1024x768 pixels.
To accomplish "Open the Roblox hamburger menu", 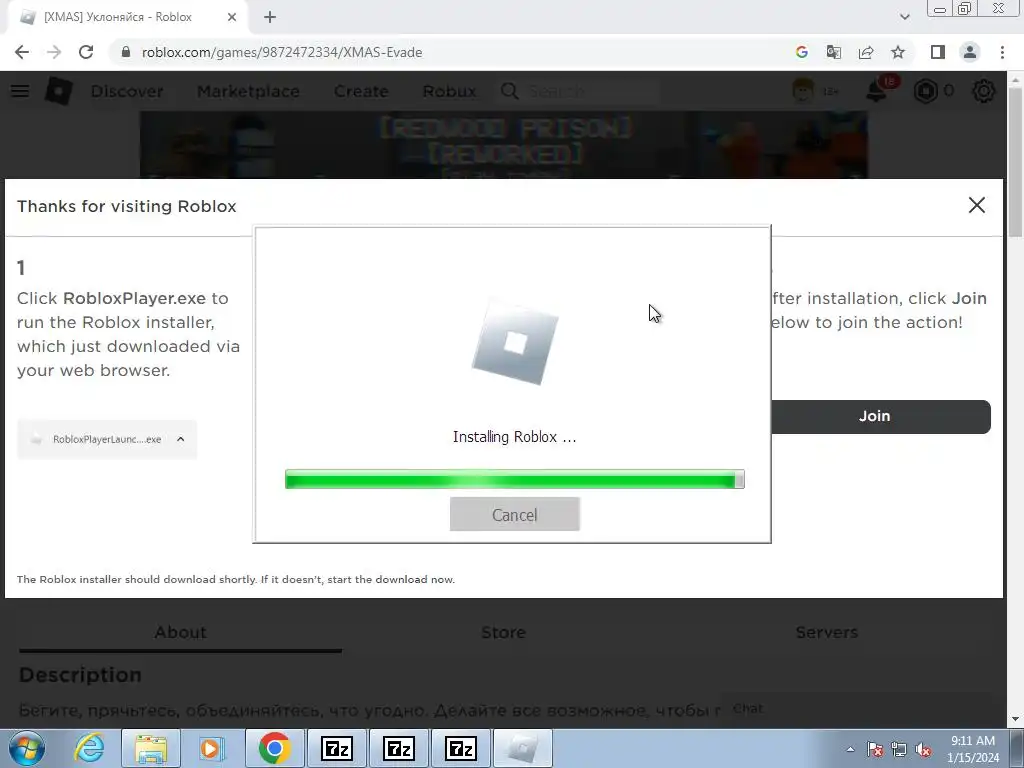I will 20,91.
